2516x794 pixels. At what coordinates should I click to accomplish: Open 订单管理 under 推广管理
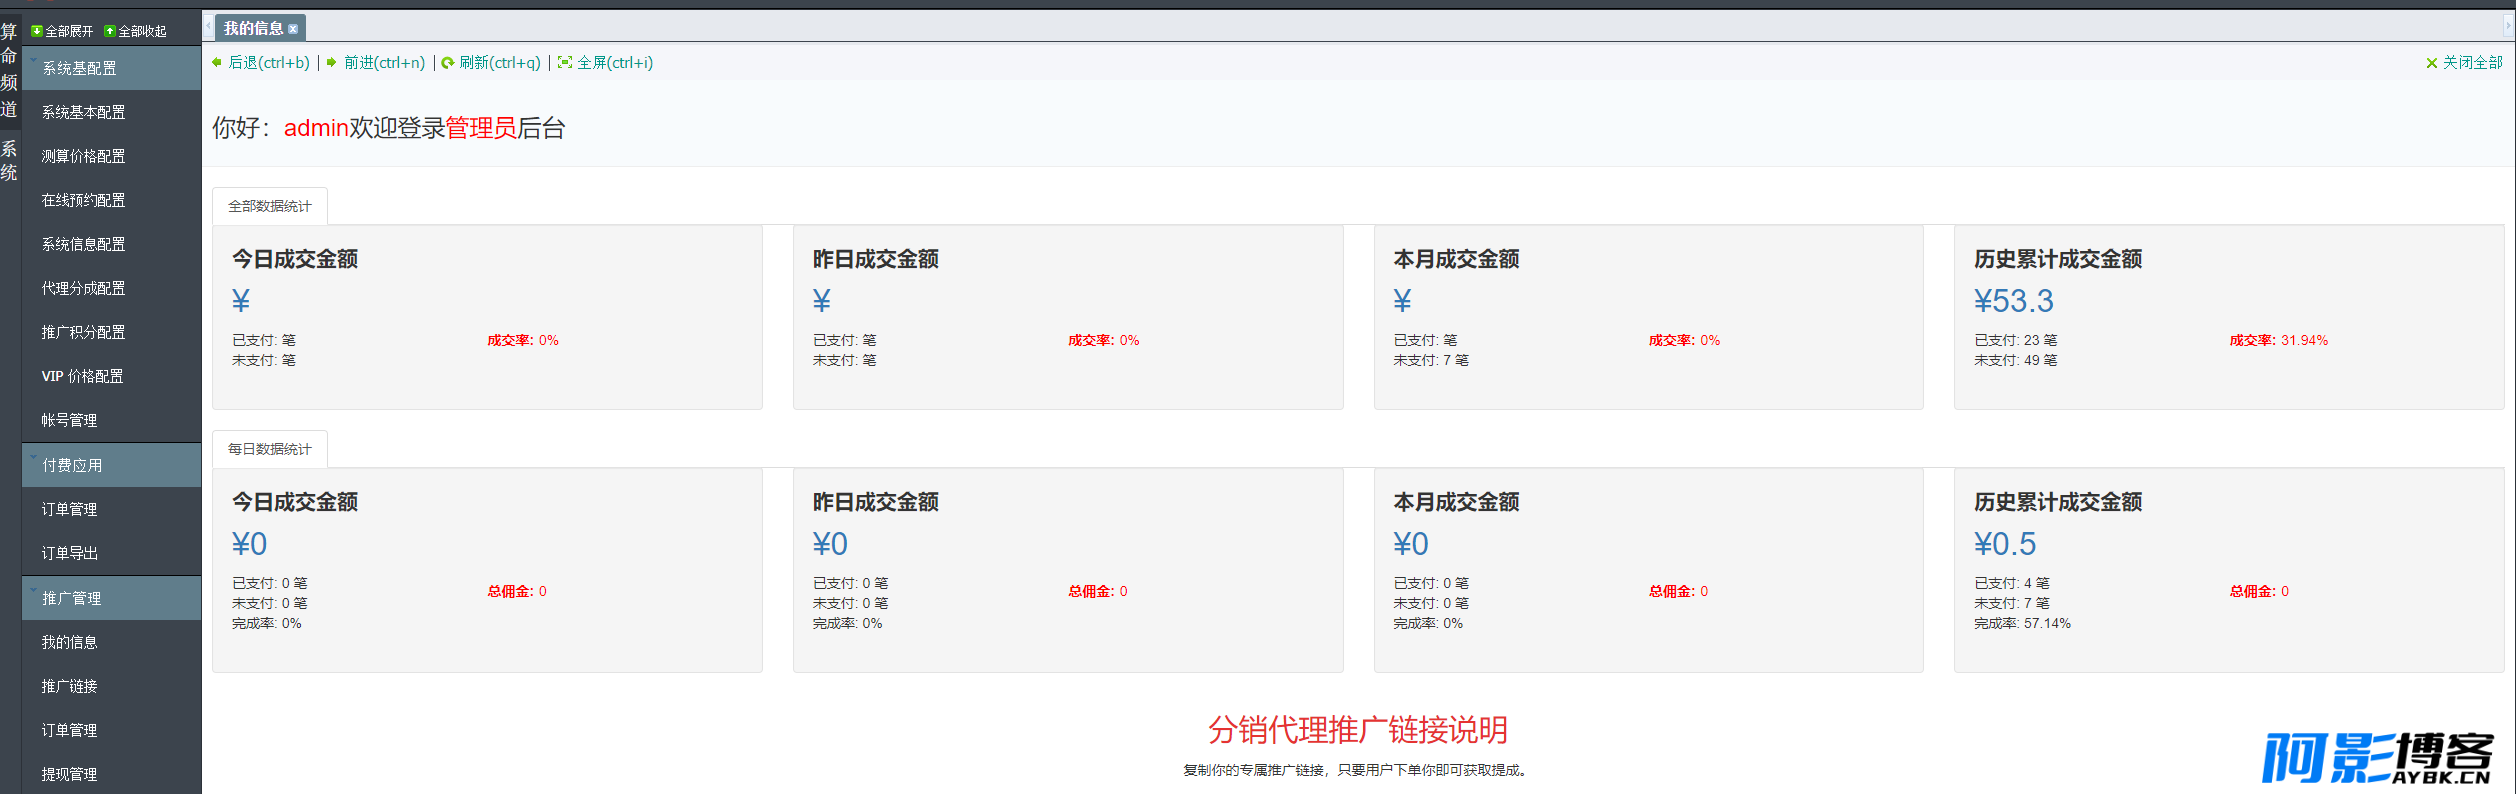pyautogui.click(x=69, y=730)
